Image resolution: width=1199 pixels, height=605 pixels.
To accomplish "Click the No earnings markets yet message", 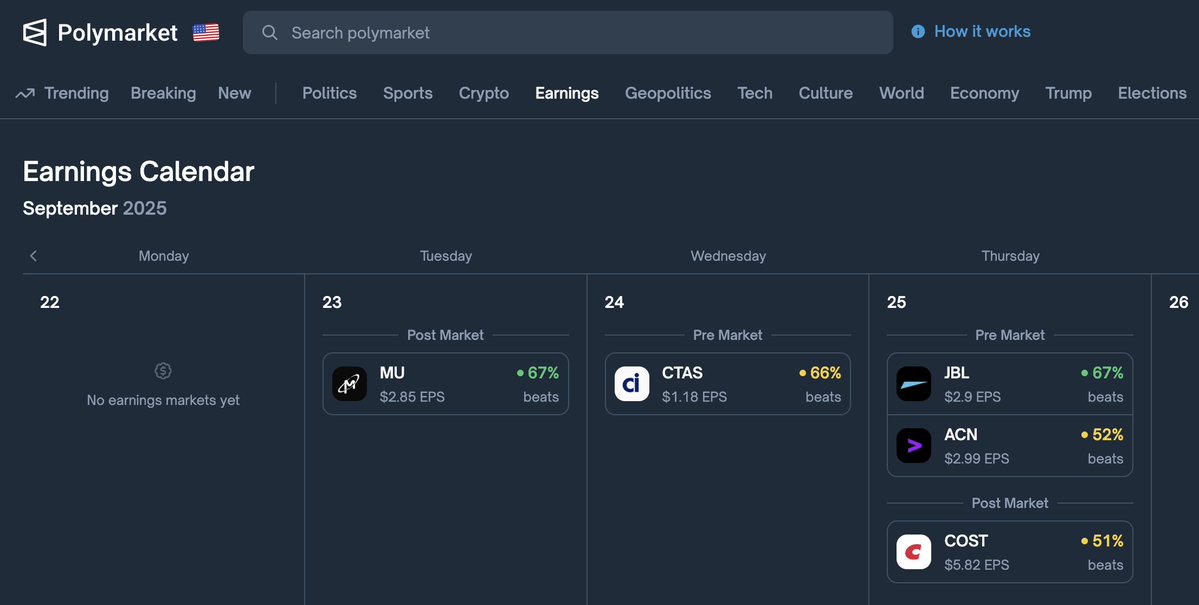I will (163, 400).
